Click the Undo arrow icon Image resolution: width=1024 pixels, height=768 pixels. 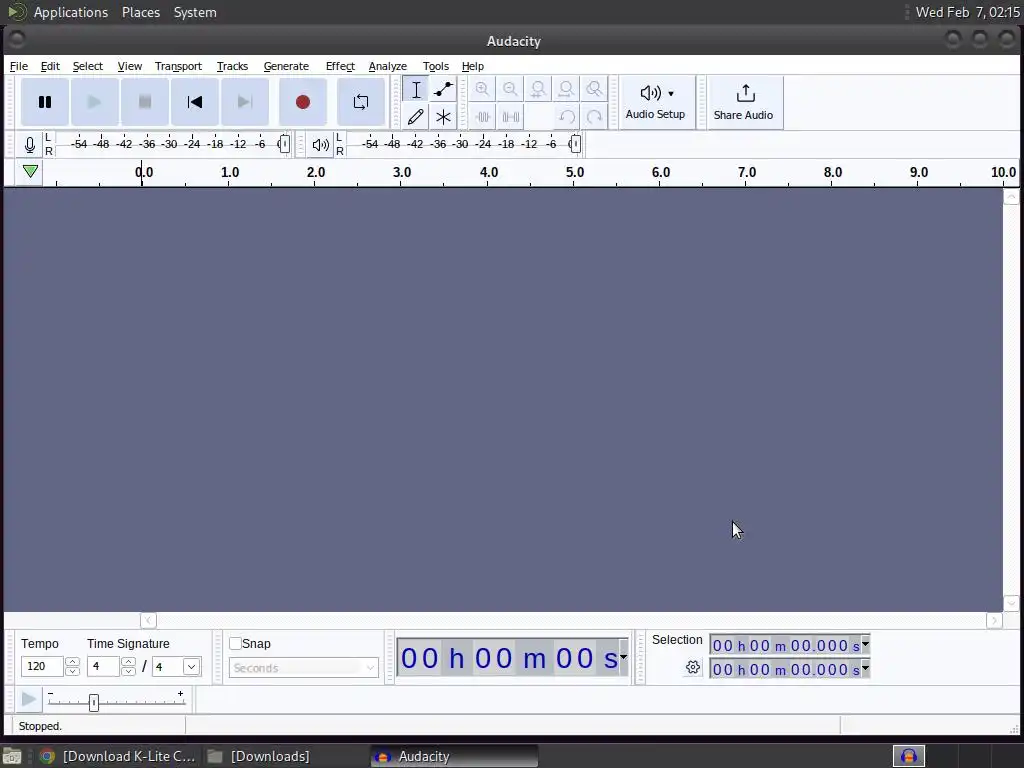(566, 117)
